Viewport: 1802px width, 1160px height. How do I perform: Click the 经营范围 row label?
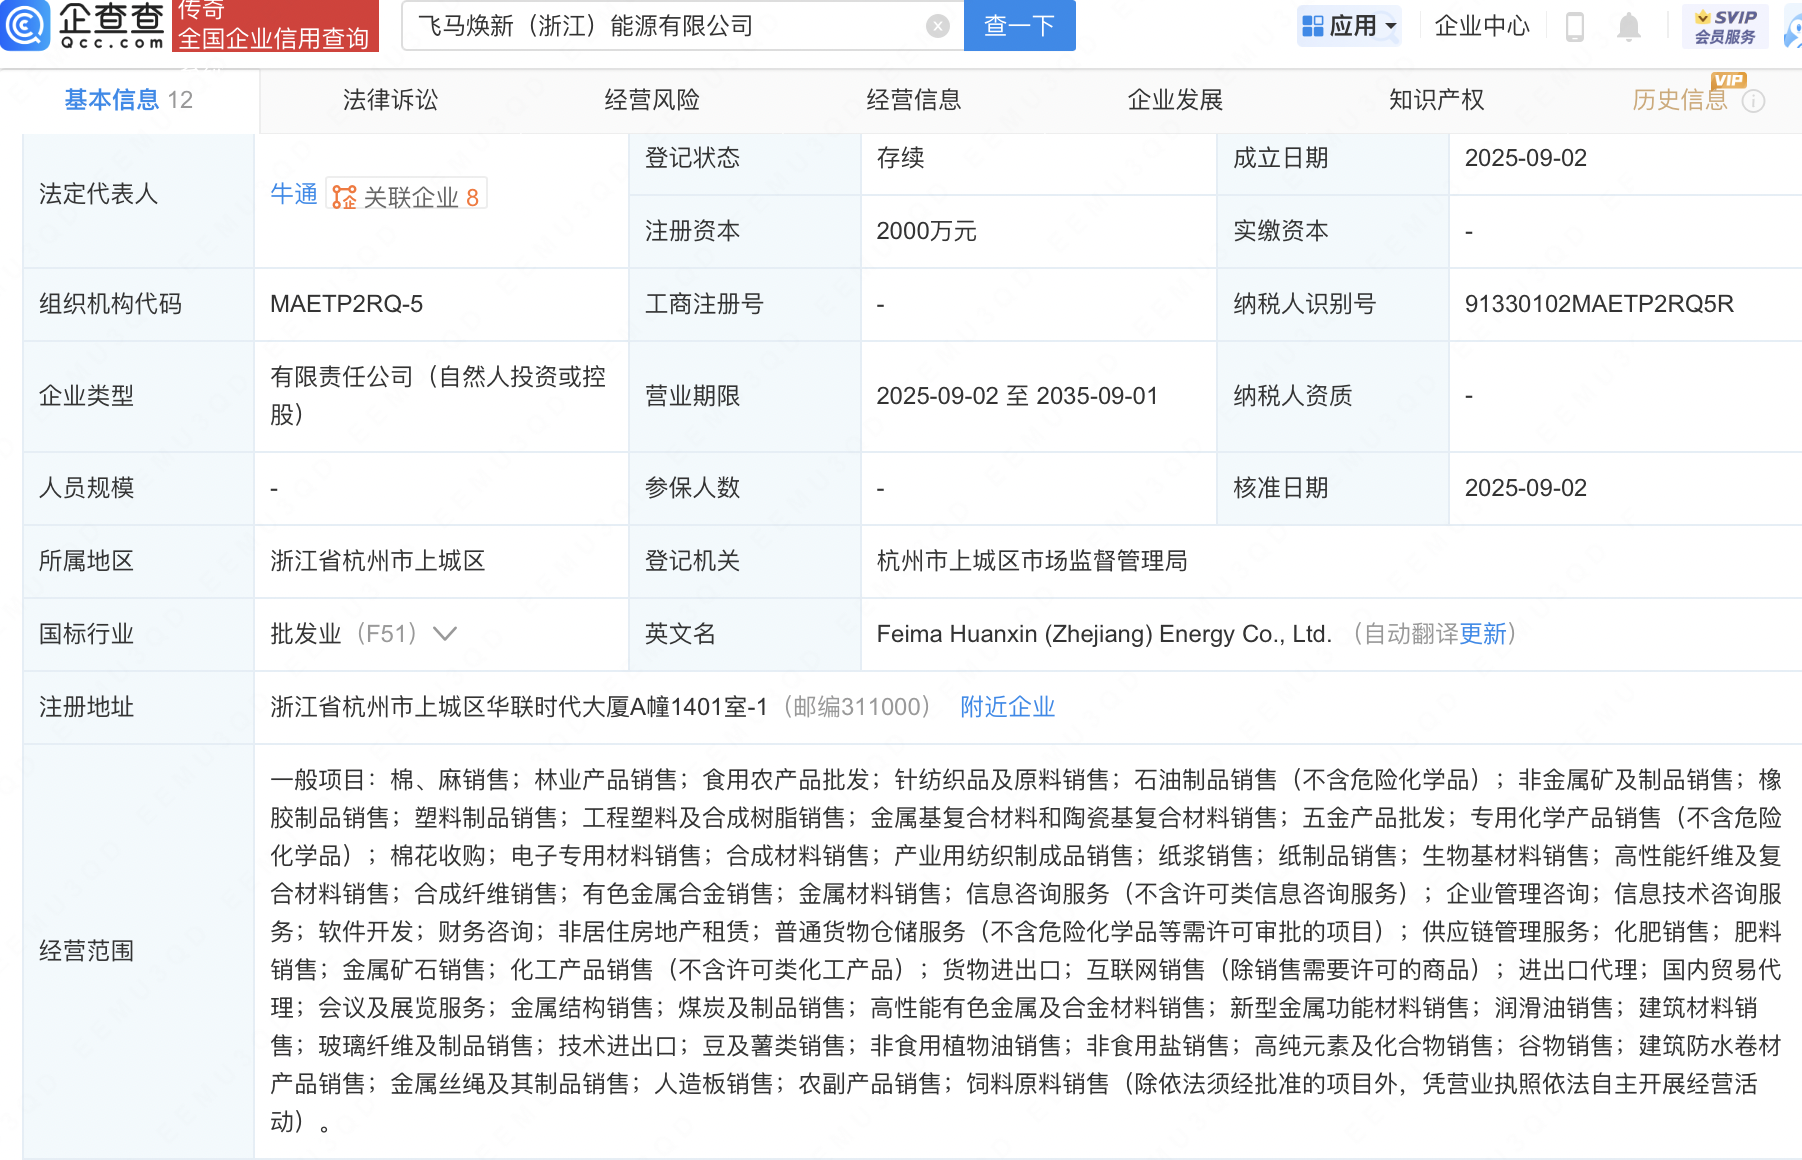86,951
